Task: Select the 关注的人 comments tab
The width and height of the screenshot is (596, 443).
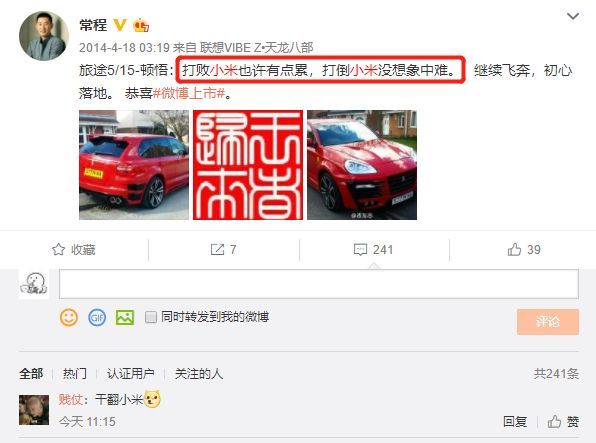Action: (199, 374)
